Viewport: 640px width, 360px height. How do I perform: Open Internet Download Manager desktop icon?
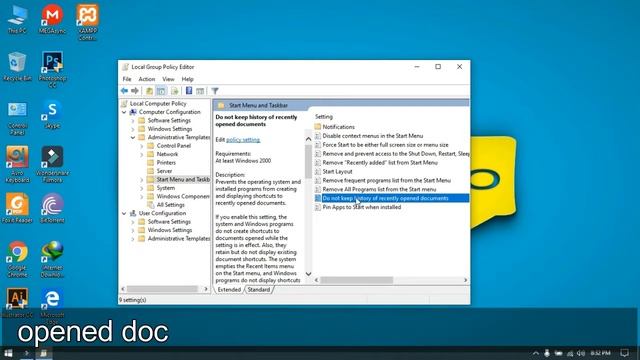(52, 260)
